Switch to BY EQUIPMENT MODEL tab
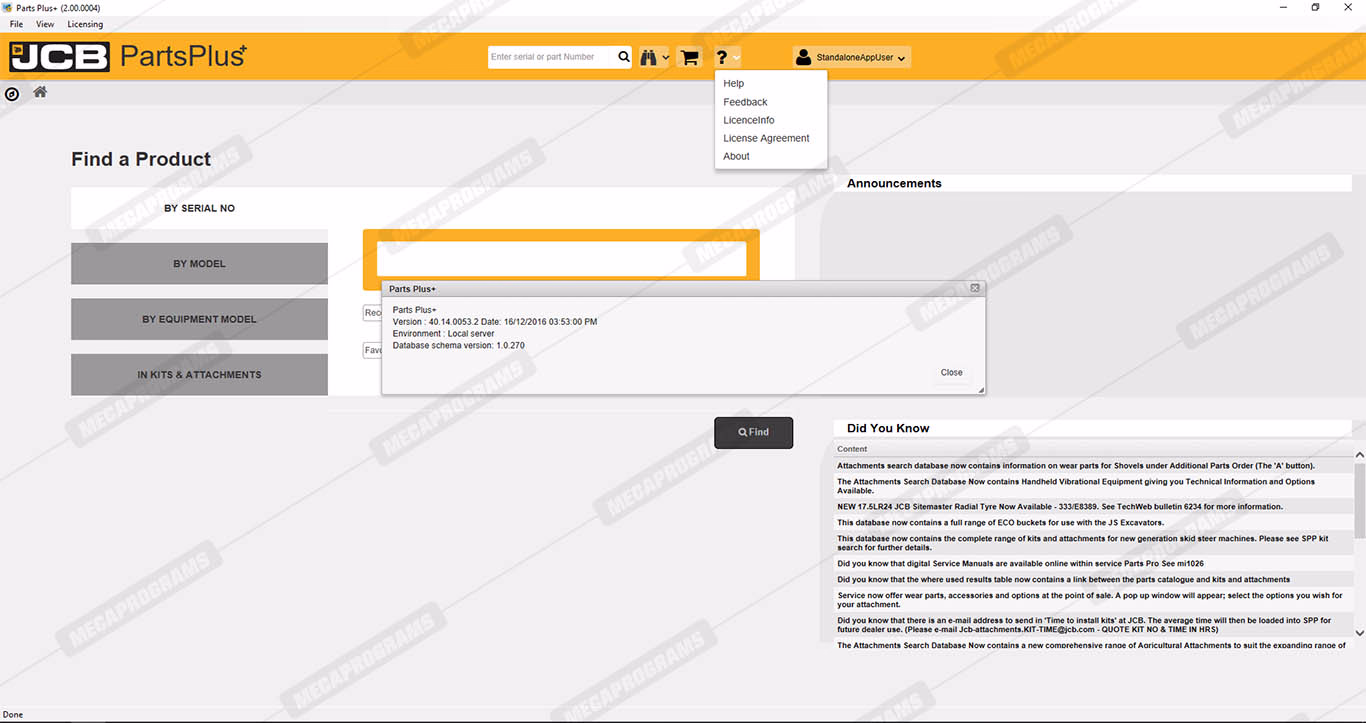The height and width of the screenshot is (723, 1366). (x=199, y=319)
